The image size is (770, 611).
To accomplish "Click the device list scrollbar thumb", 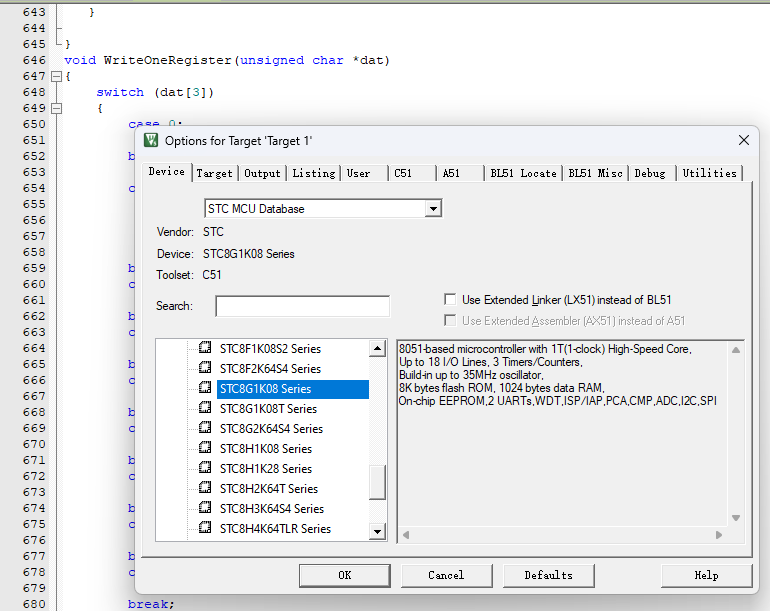I will (377, 482).
